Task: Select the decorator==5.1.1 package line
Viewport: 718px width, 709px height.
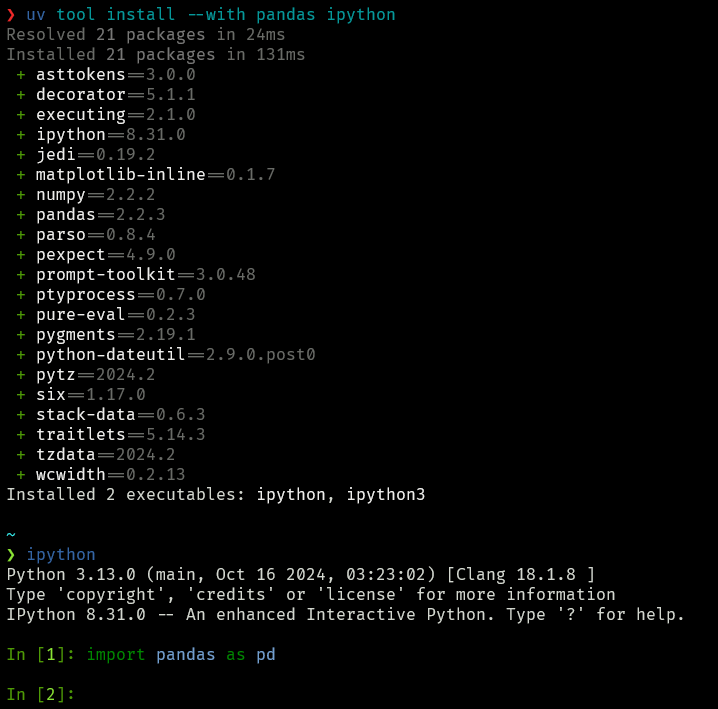Action: coord(106,95)
